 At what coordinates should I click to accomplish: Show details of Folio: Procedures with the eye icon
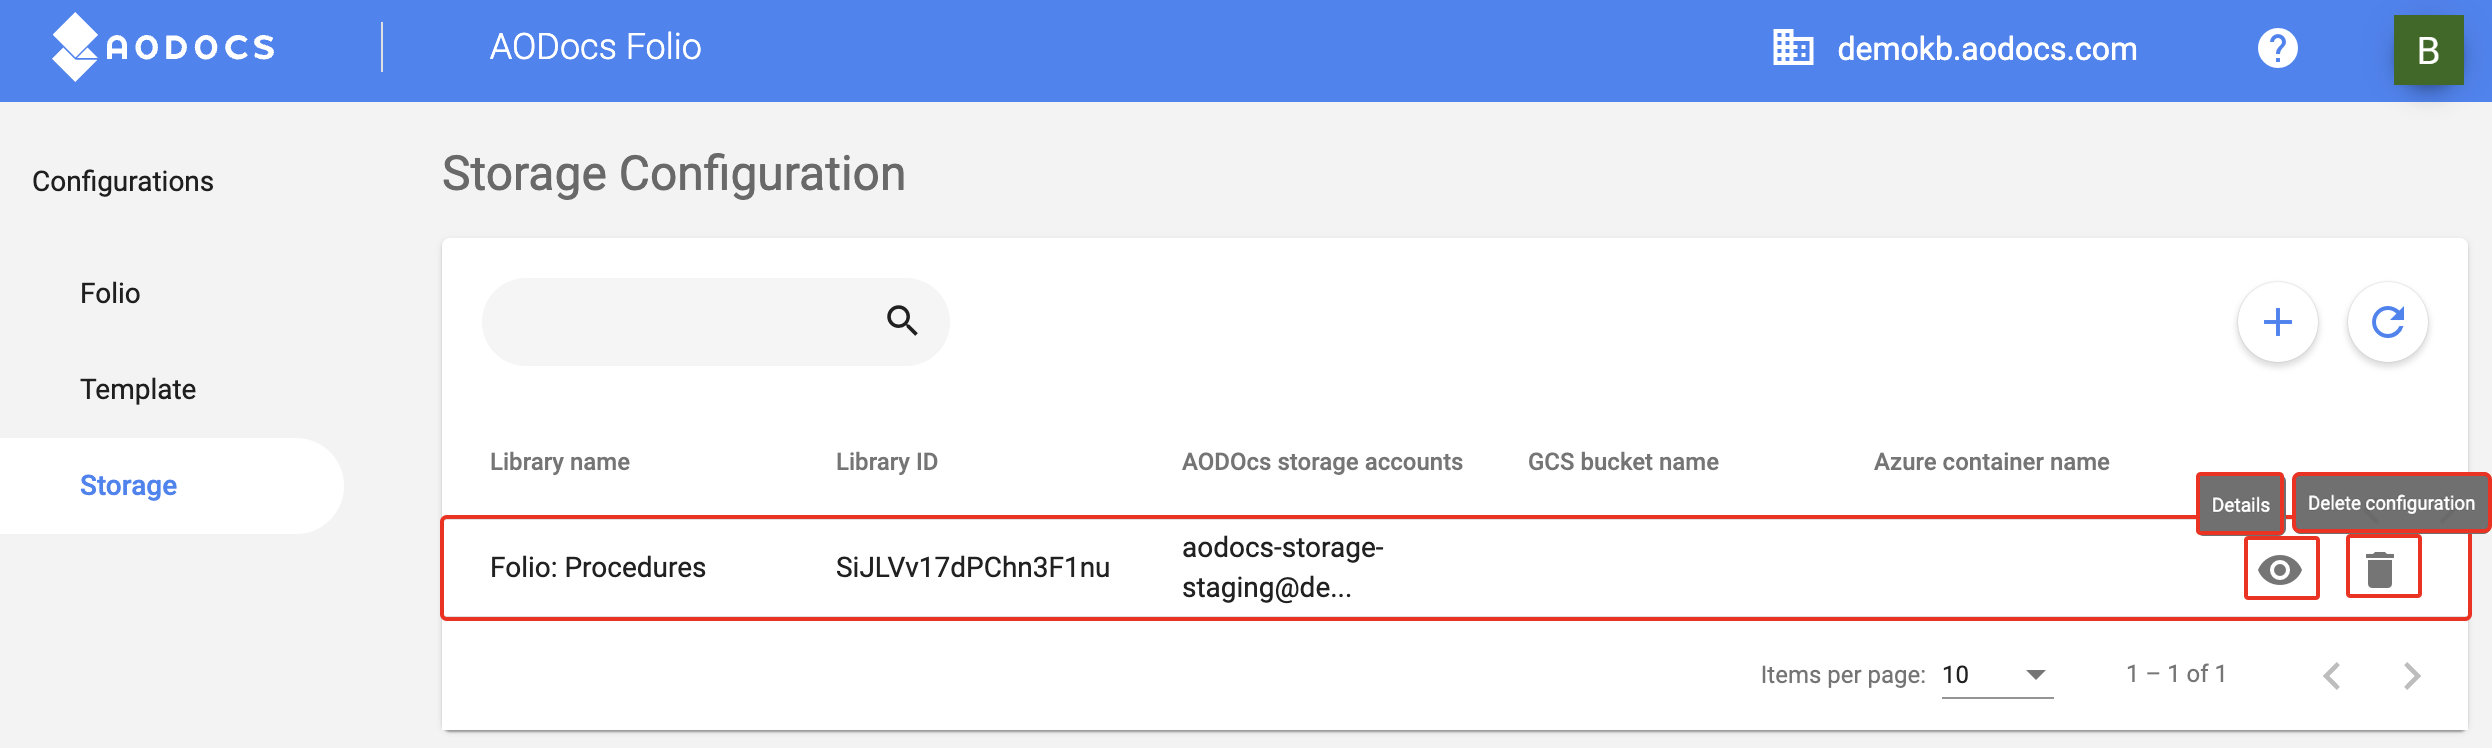pos(2281,567)
